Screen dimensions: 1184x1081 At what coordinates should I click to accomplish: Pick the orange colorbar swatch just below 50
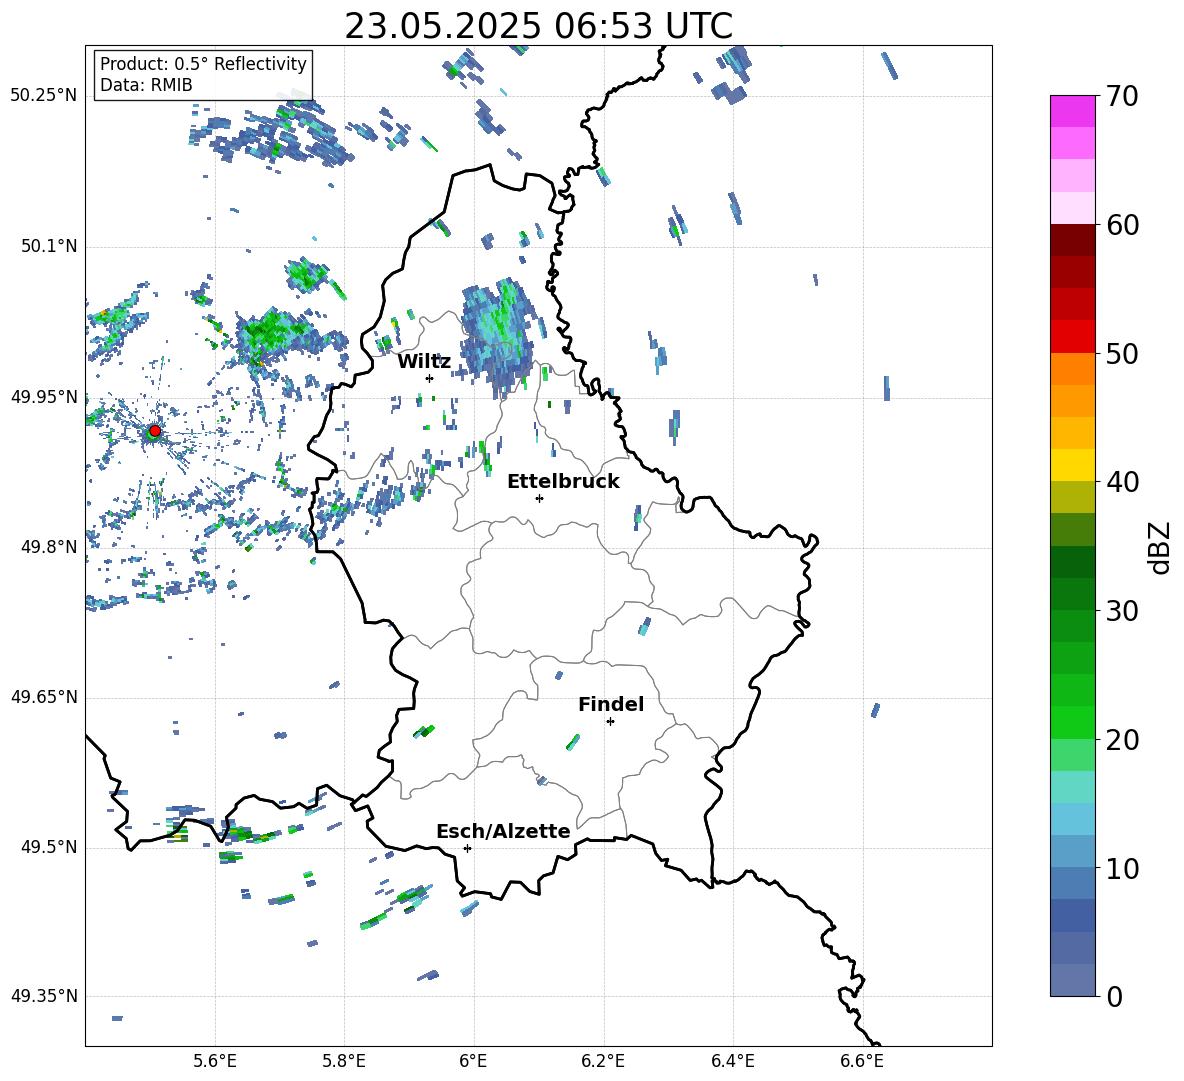pos(1072,368)
